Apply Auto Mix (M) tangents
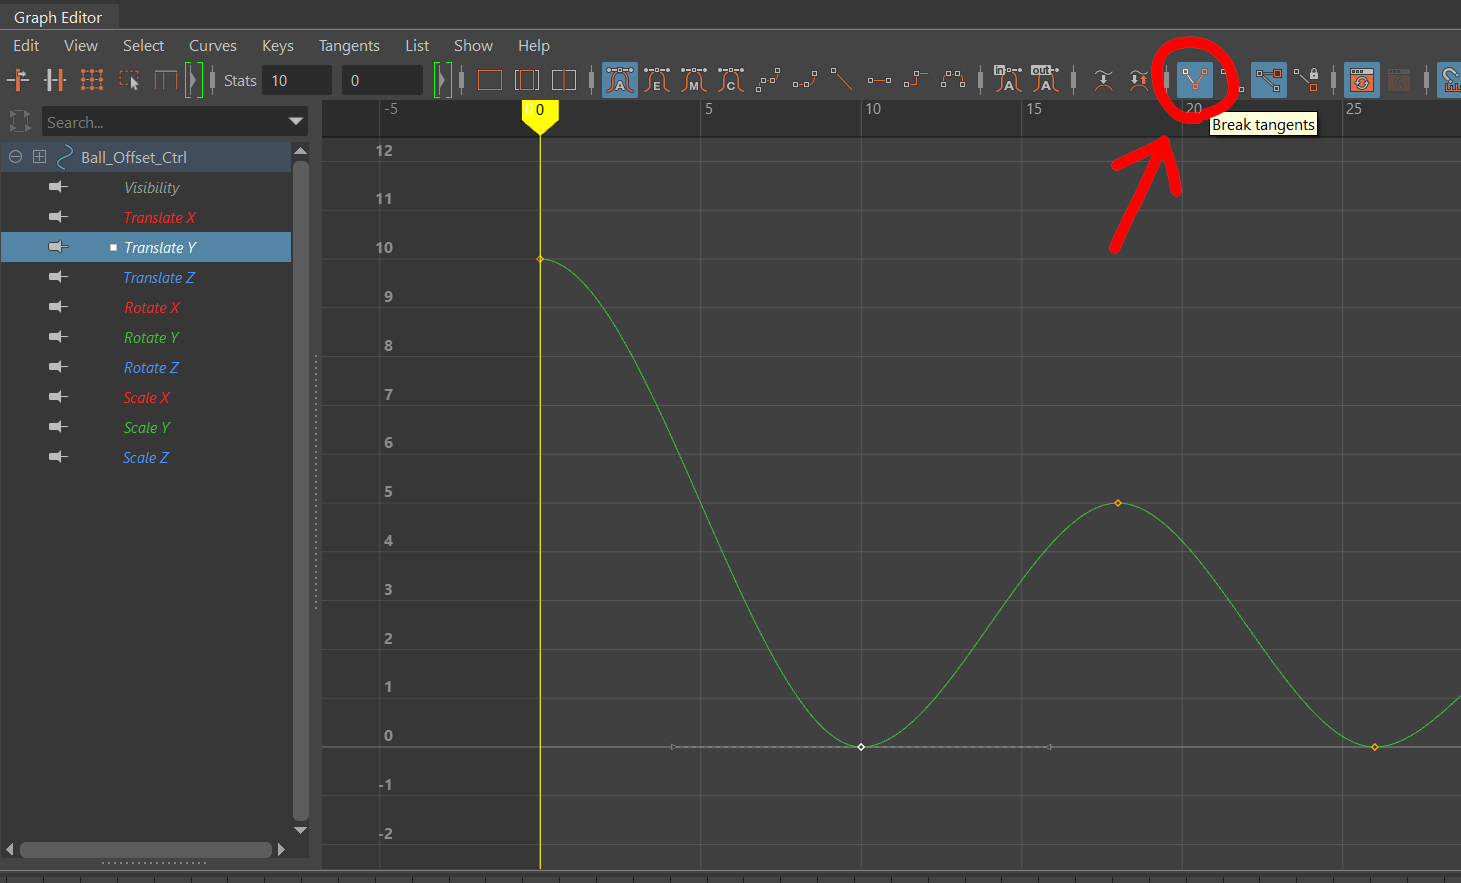Viewport: 1461px width, 883px height. point(694,80)
